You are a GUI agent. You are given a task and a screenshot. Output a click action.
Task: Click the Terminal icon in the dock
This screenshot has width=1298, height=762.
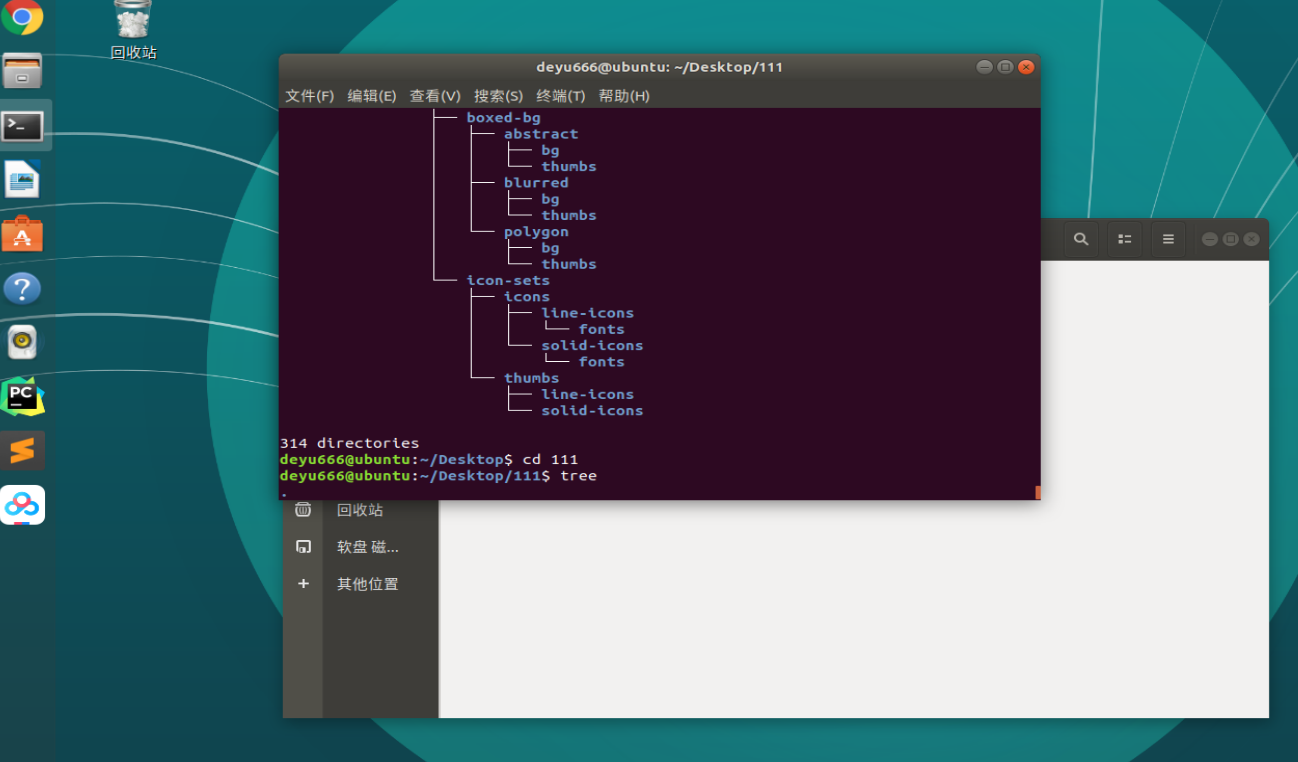coord(22,126)
